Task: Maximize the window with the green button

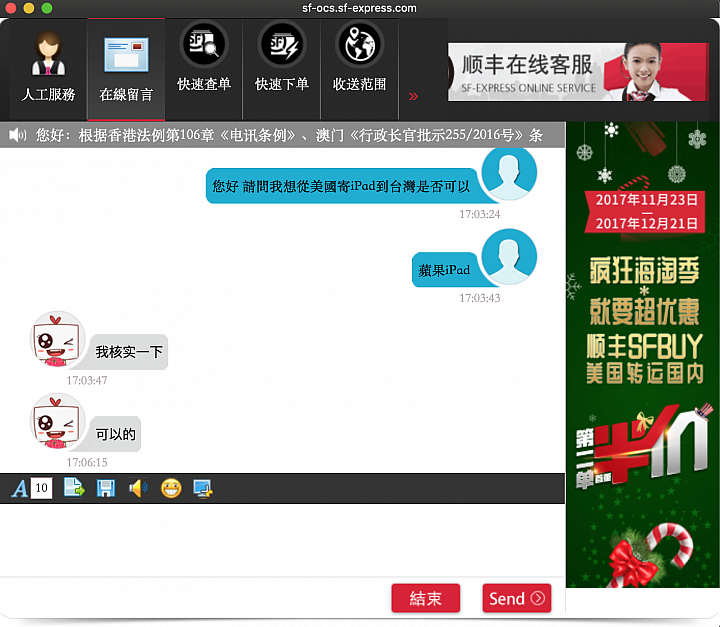Action: (47, 8)
